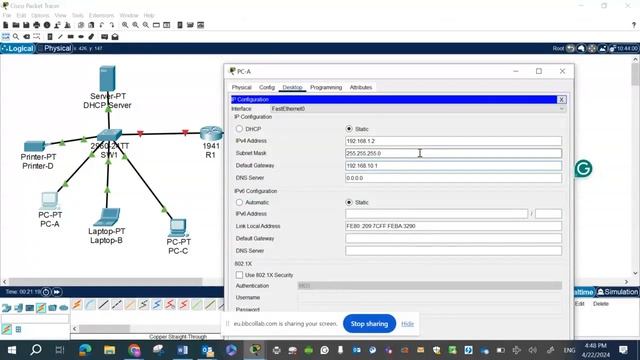This screenshot has width=640, height=360.
Task: Select Automatic radio button for IPv6
Action: coord(239,202)
